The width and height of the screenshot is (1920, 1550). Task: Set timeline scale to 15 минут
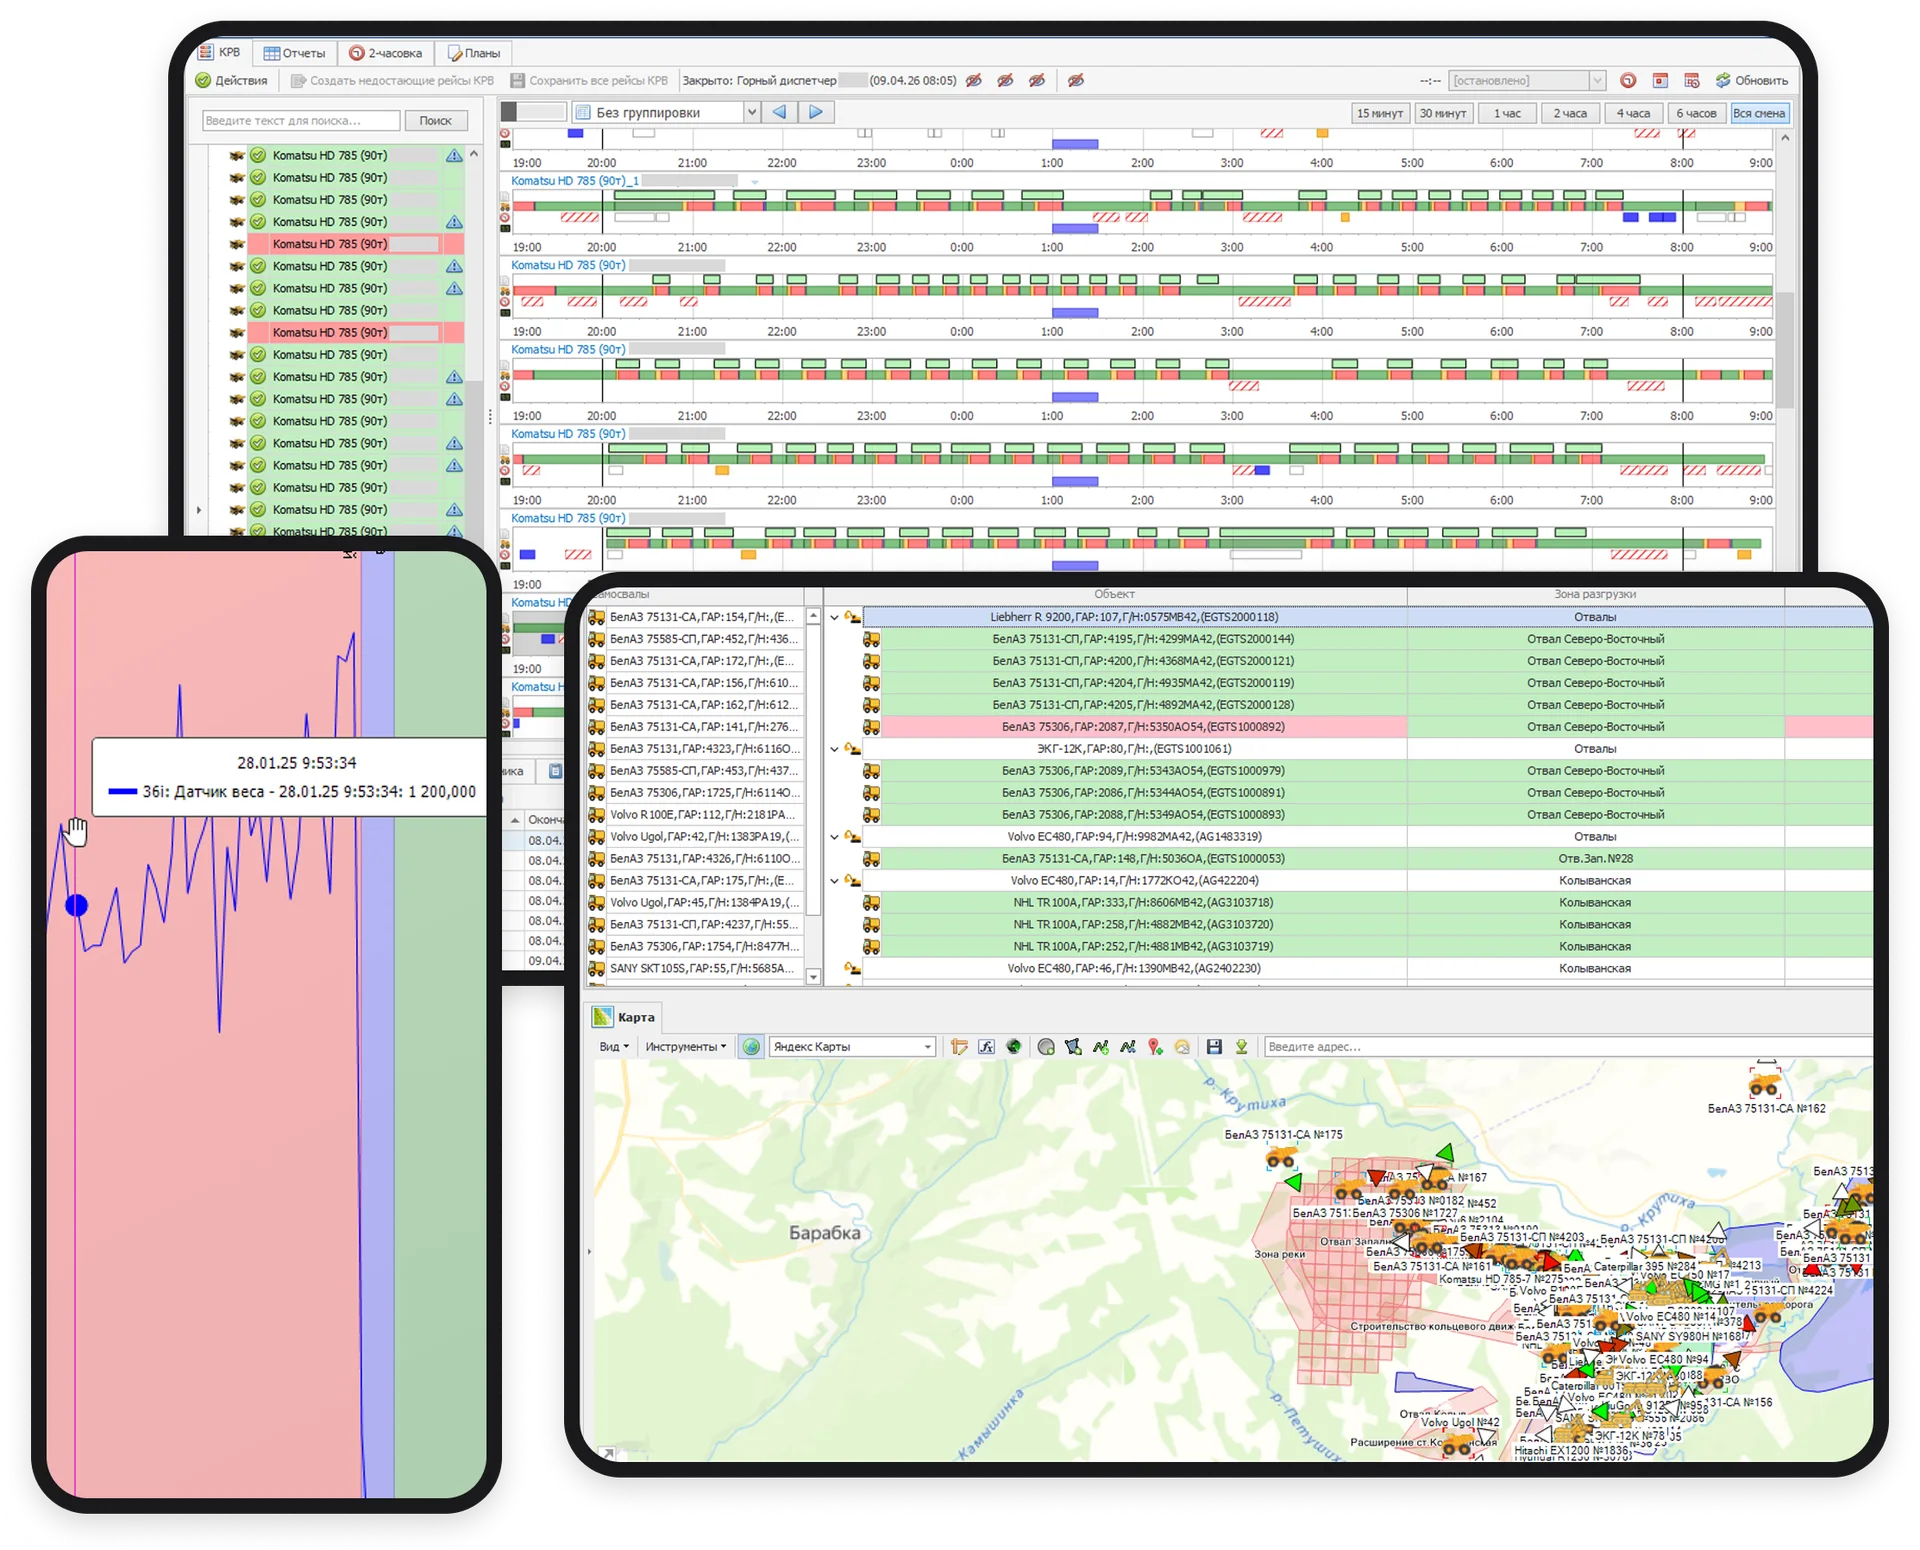click(x=1380, y=114)
